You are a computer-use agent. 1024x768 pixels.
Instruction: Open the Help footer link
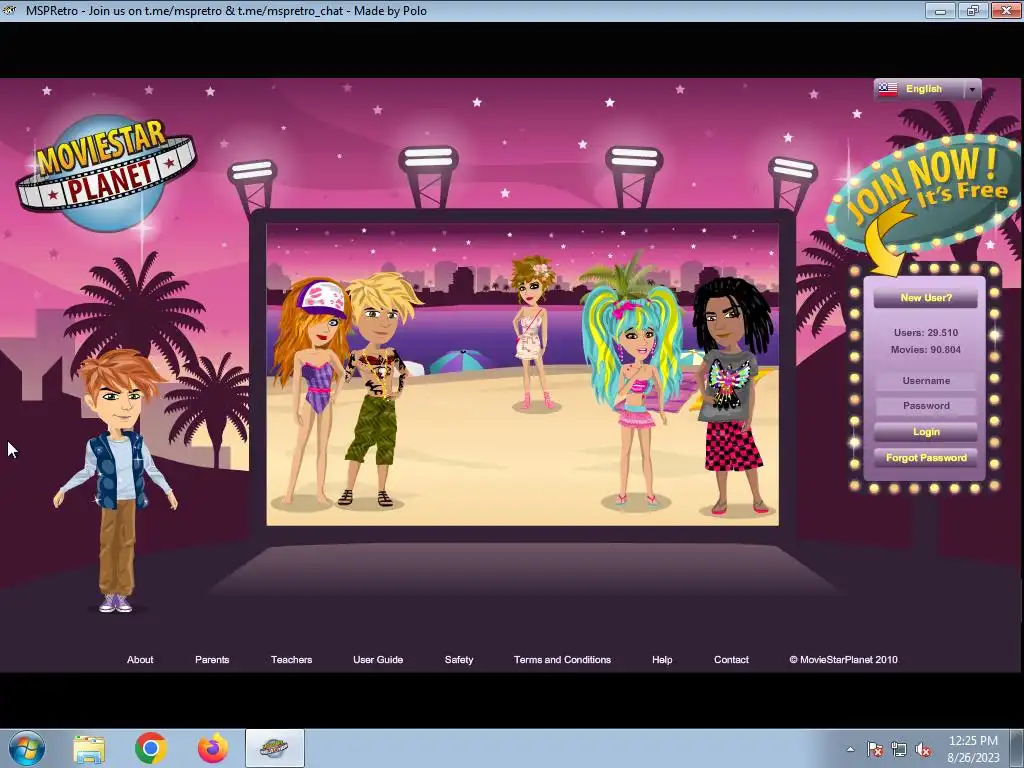662,660
